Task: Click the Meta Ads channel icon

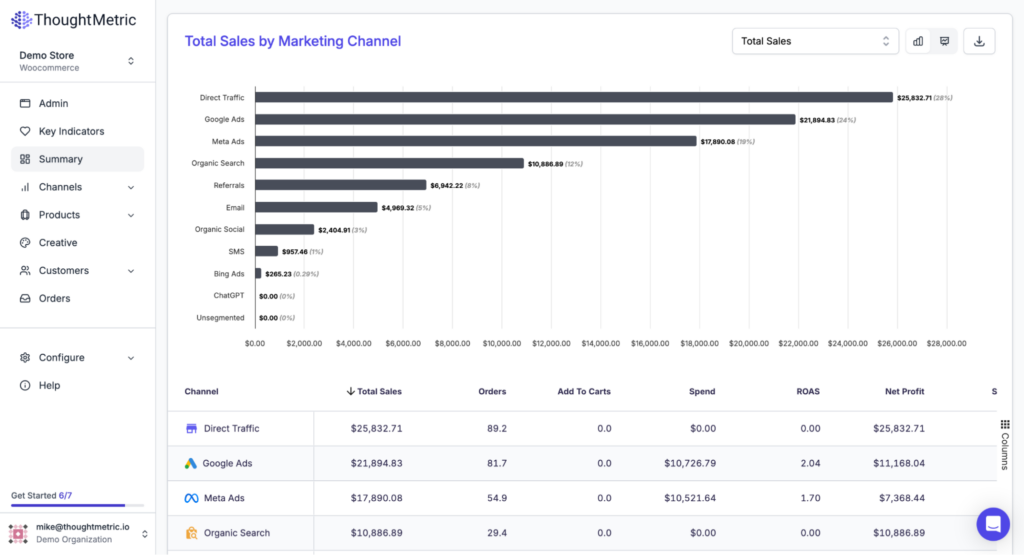Action: pyautogui.click(x=191, y=498)
